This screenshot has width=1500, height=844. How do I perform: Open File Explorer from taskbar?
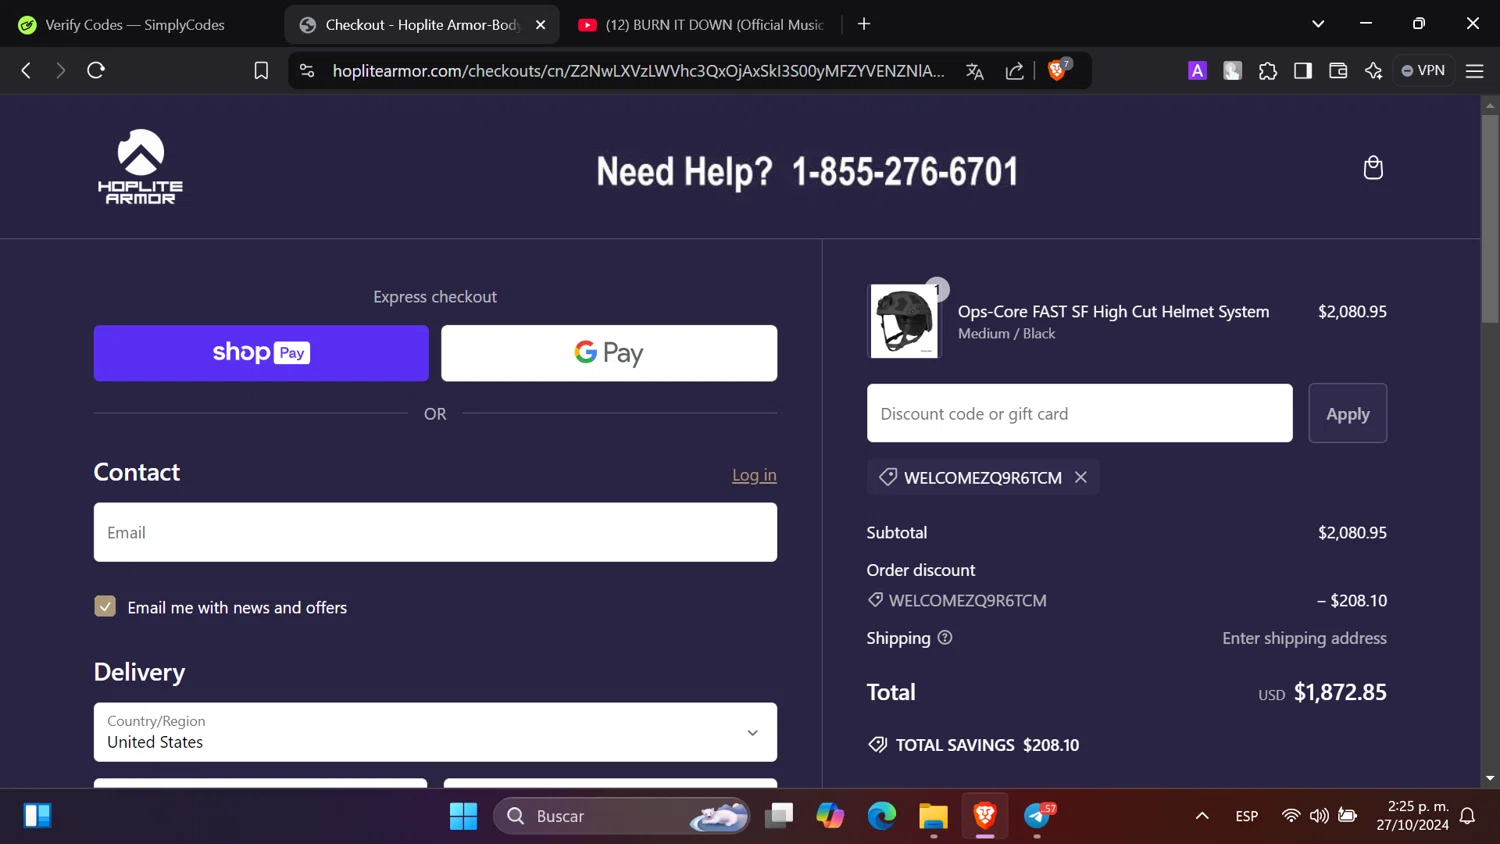(x=933, y=816)
